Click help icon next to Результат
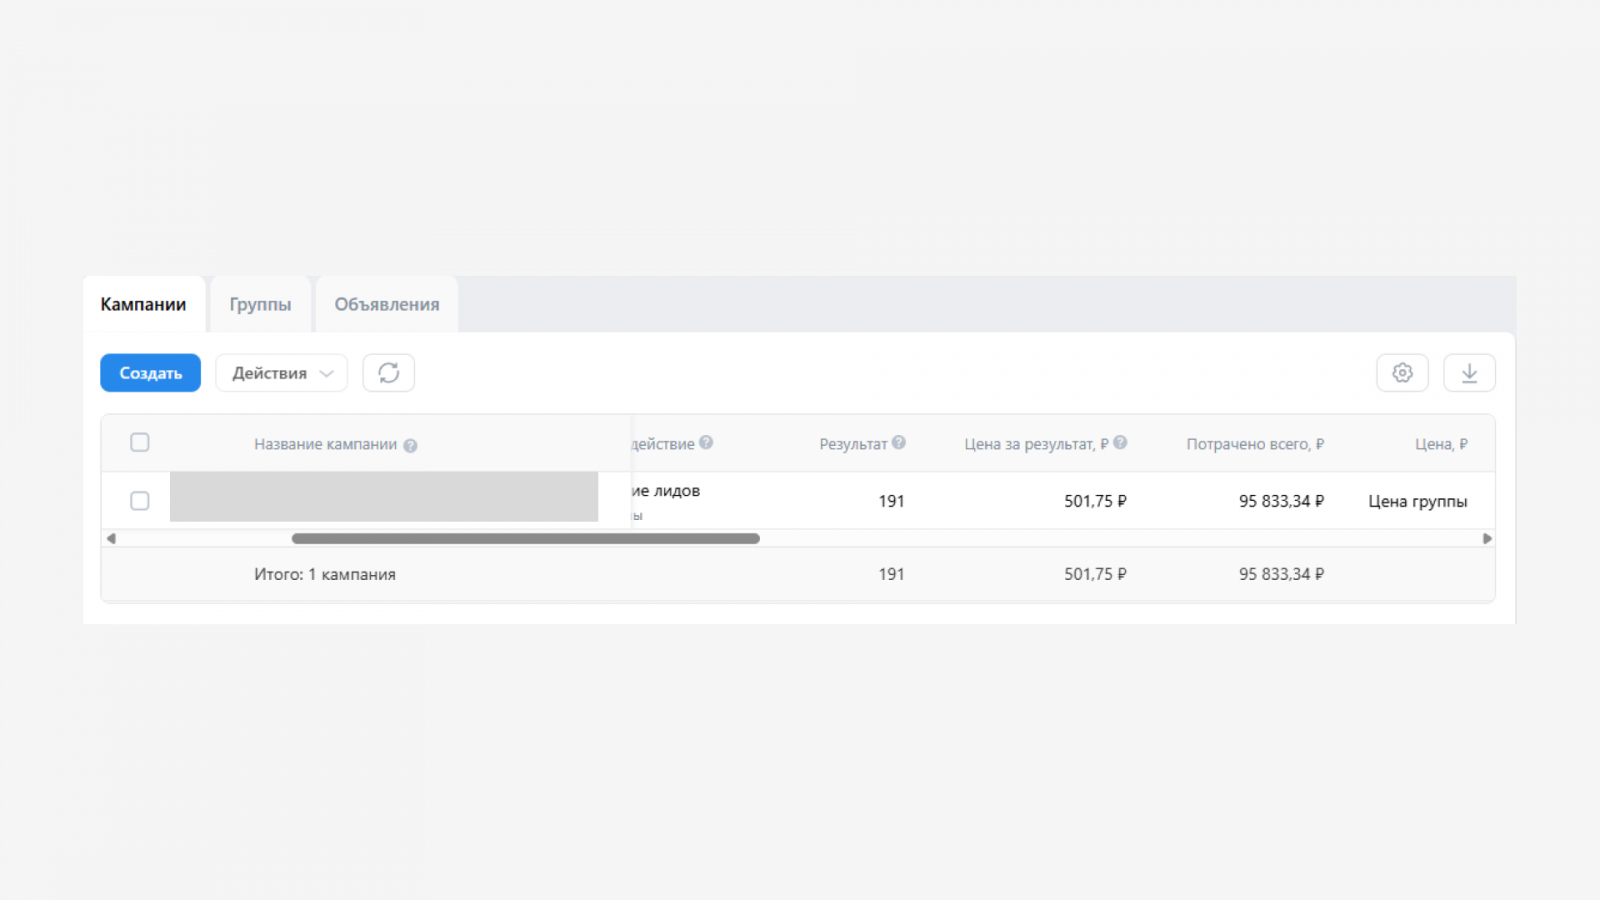Viewport: 1600px width, 900px height. 899,443
